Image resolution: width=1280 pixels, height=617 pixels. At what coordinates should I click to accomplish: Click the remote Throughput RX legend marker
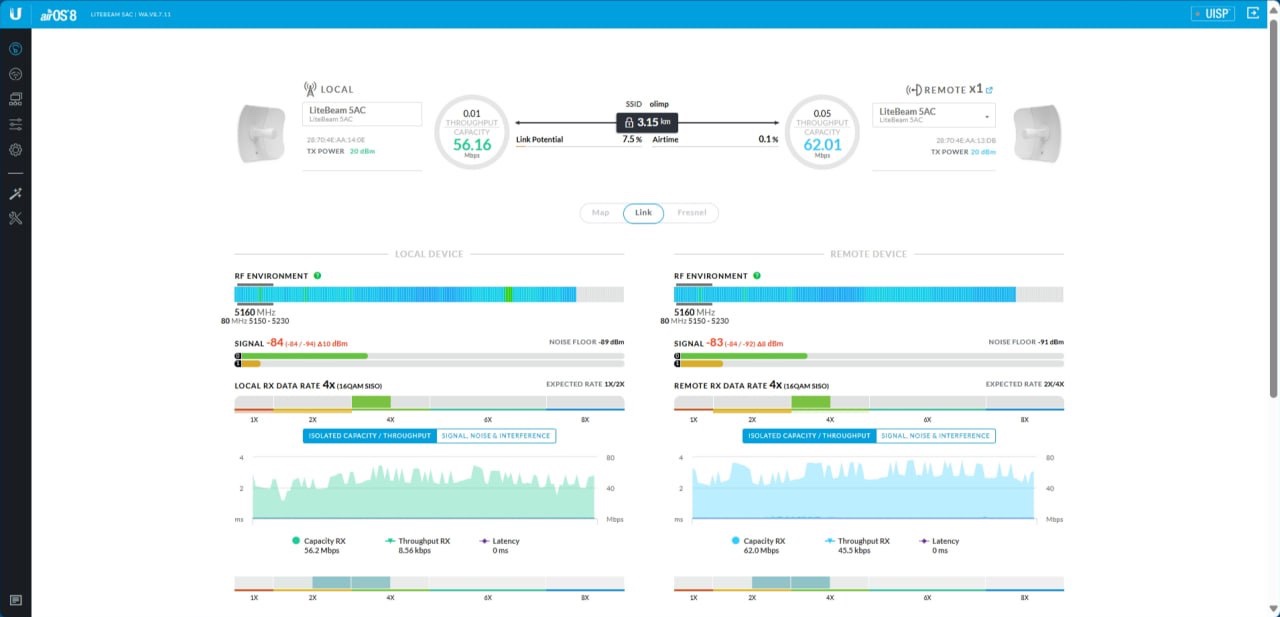pos(830,541)
